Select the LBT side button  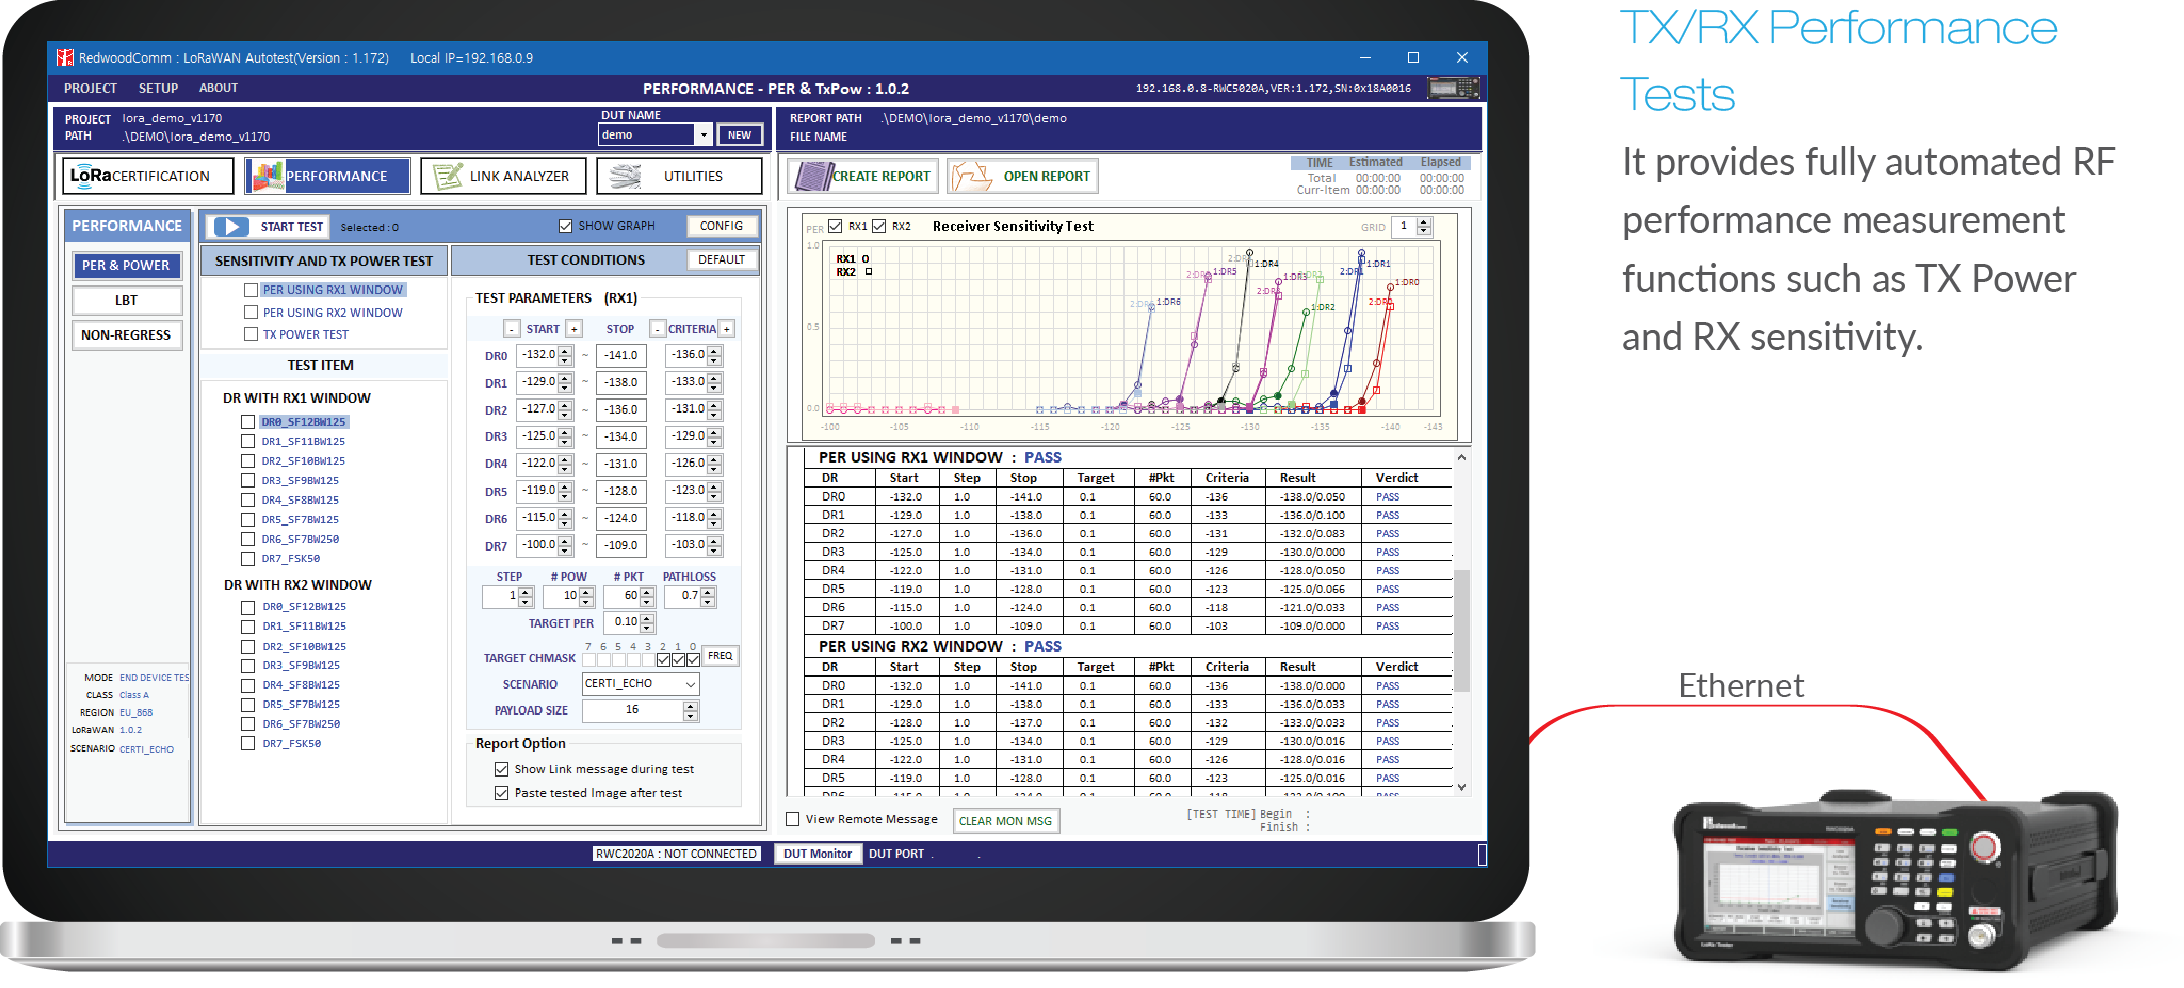click(x=126, y=300)
